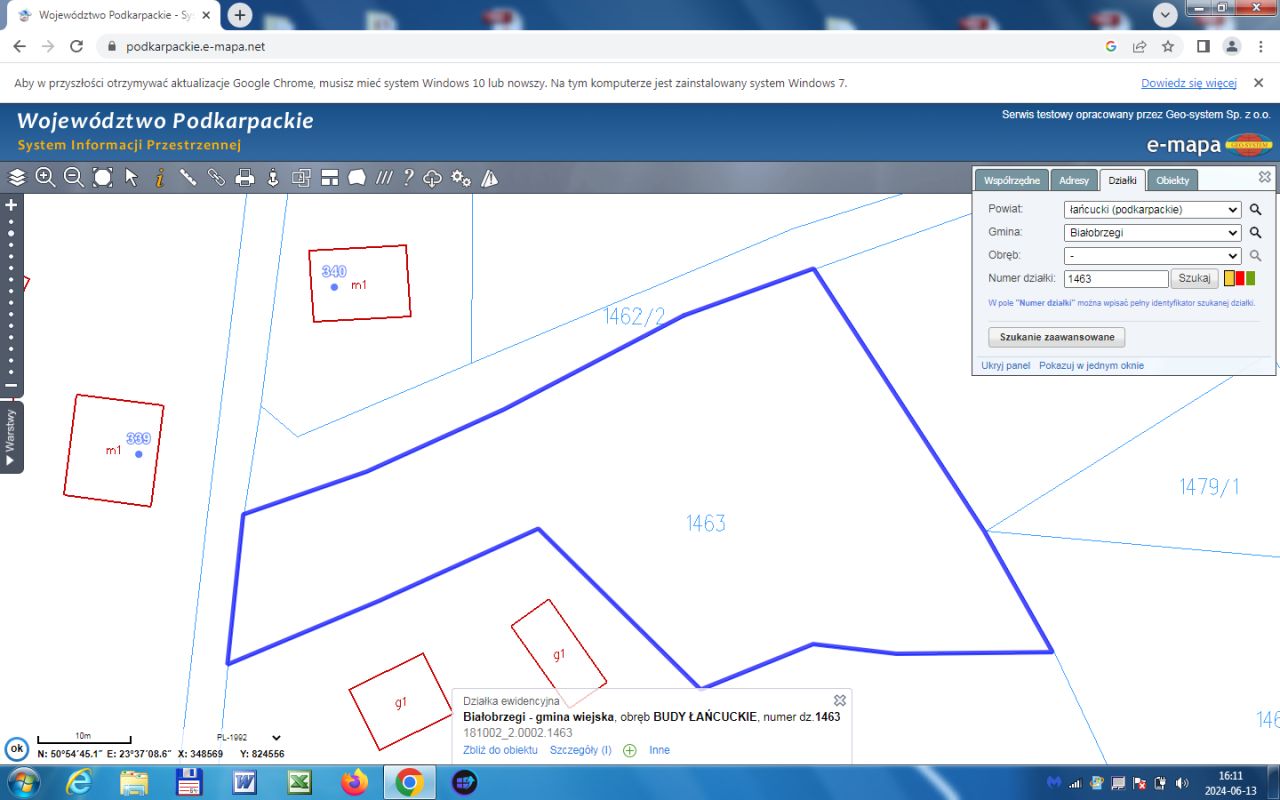The width and height of the screenshot is (1280, 800).
Task: Close the parcel info popup
Action: pos(840,700)
